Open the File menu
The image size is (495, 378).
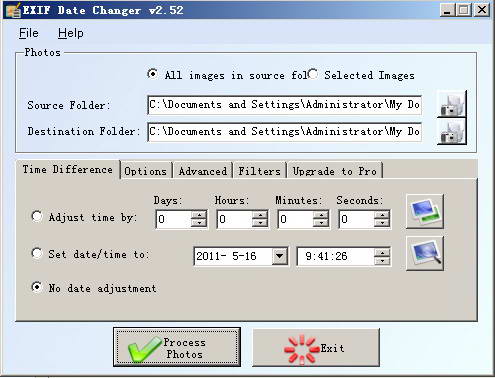[29, 33]
